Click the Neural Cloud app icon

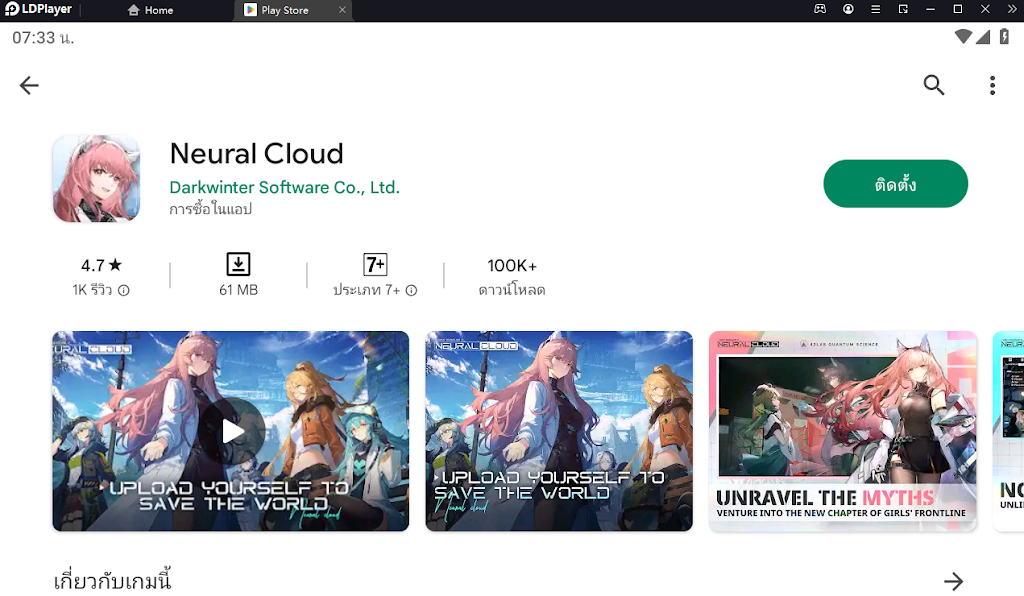(97, 179)
